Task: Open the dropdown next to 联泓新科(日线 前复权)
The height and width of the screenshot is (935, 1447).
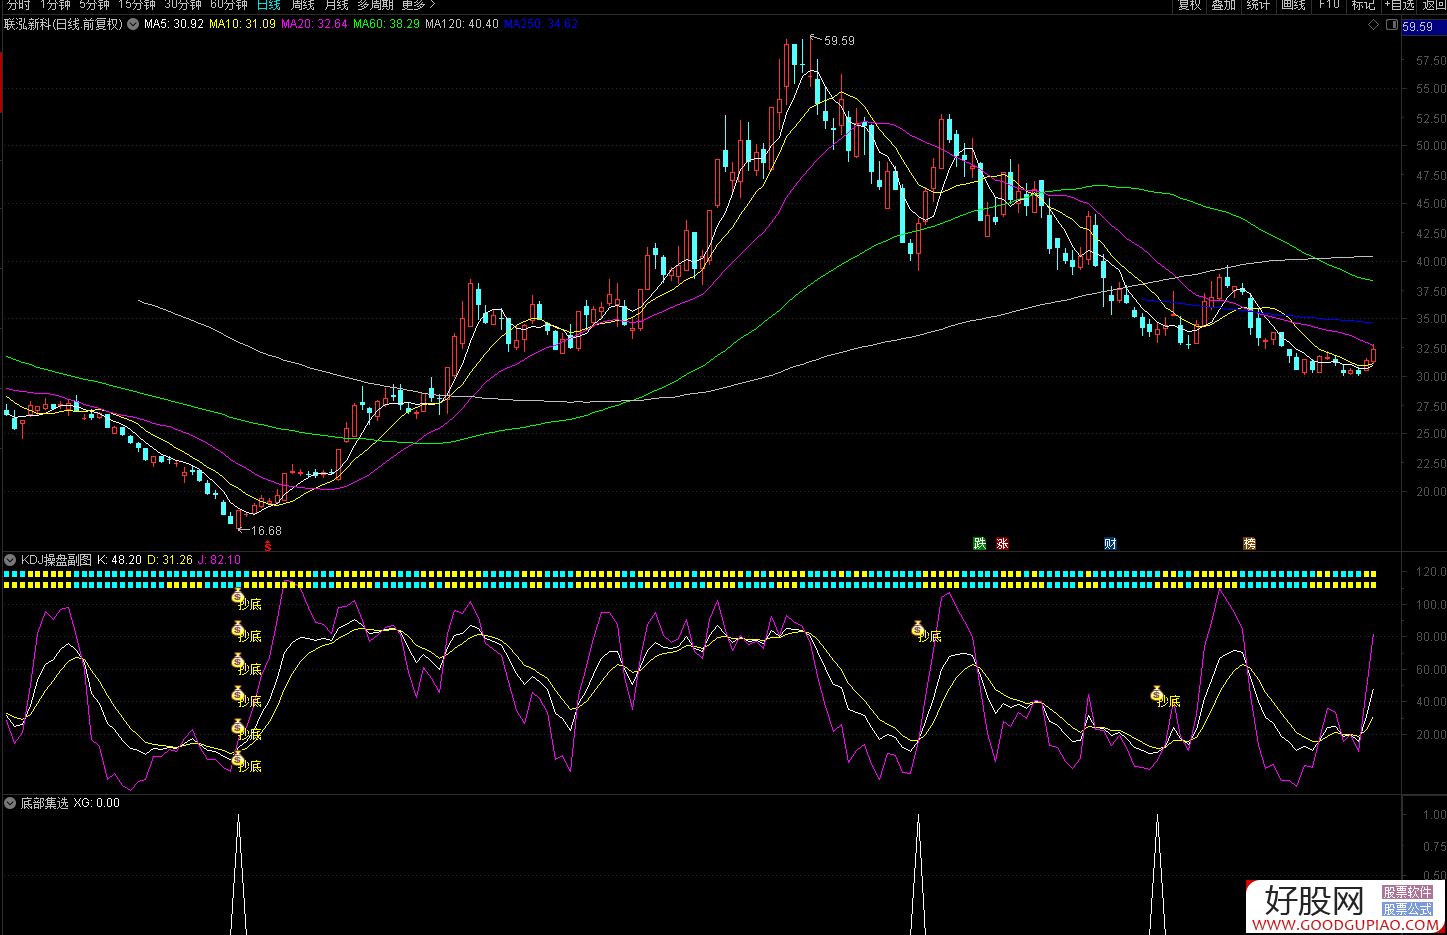Action: [133, 24]
